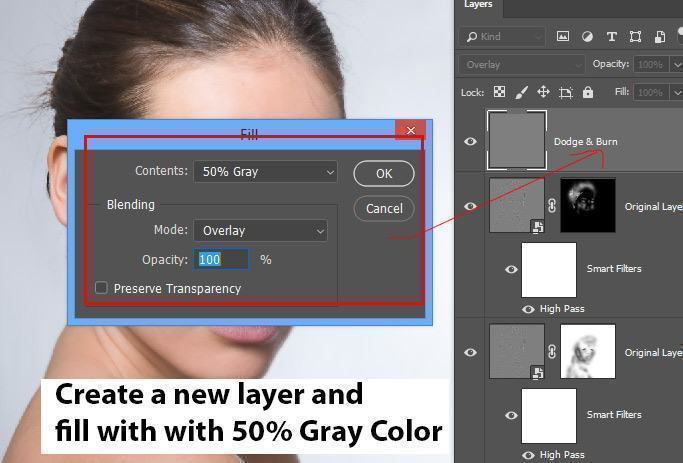Viewport: 683px width, 463px height.
Task: Hide the lower Original Layer
Action: [x=470, y=352]
